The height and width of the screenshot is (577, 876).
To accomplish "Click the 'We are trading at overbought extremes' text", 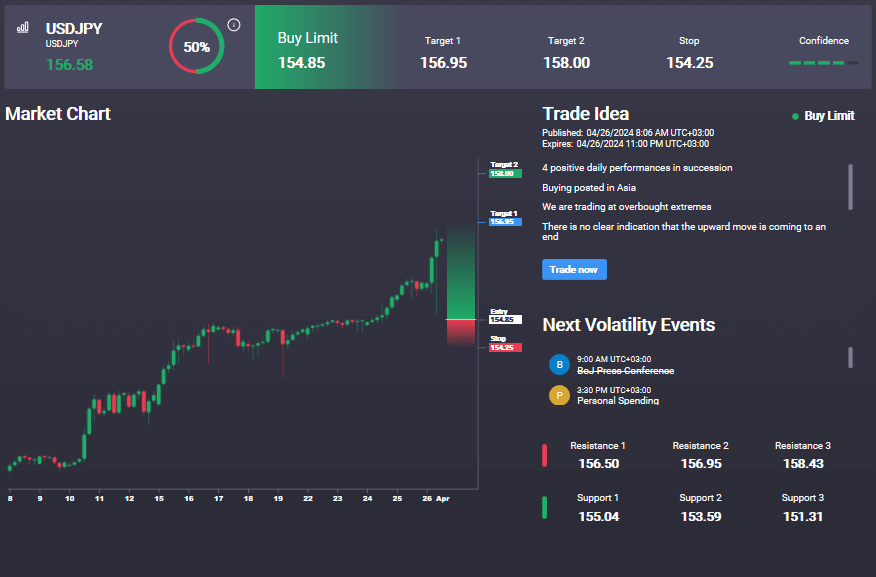I will pyautogui.click(x=626, y=207).
